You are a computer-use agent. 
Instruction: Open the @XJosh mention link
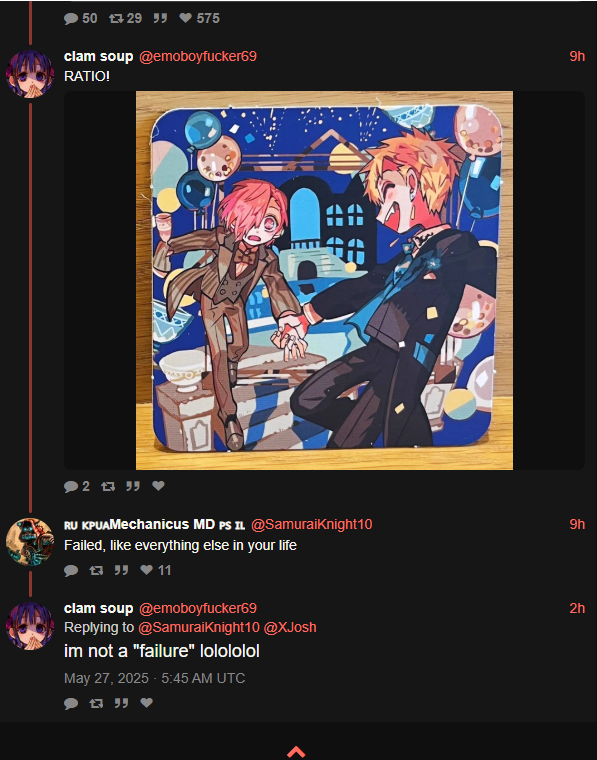pos(290,627)
